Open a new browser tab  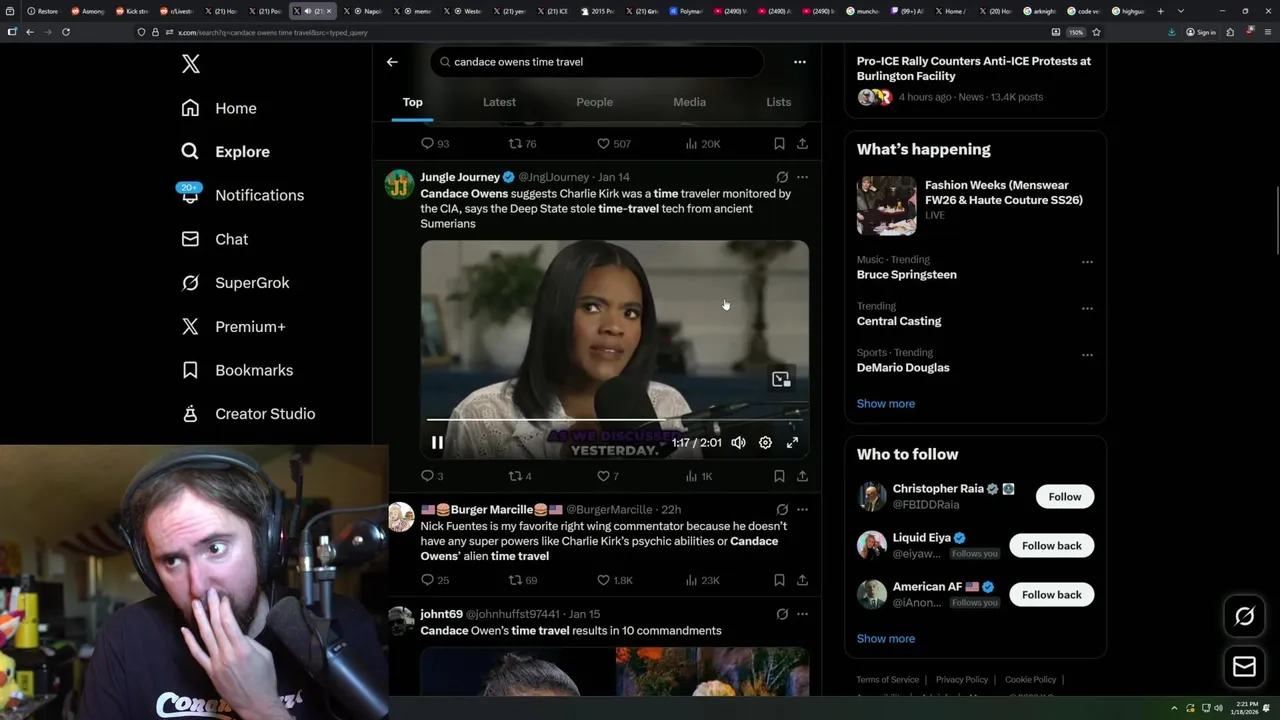coord(1160,11)
